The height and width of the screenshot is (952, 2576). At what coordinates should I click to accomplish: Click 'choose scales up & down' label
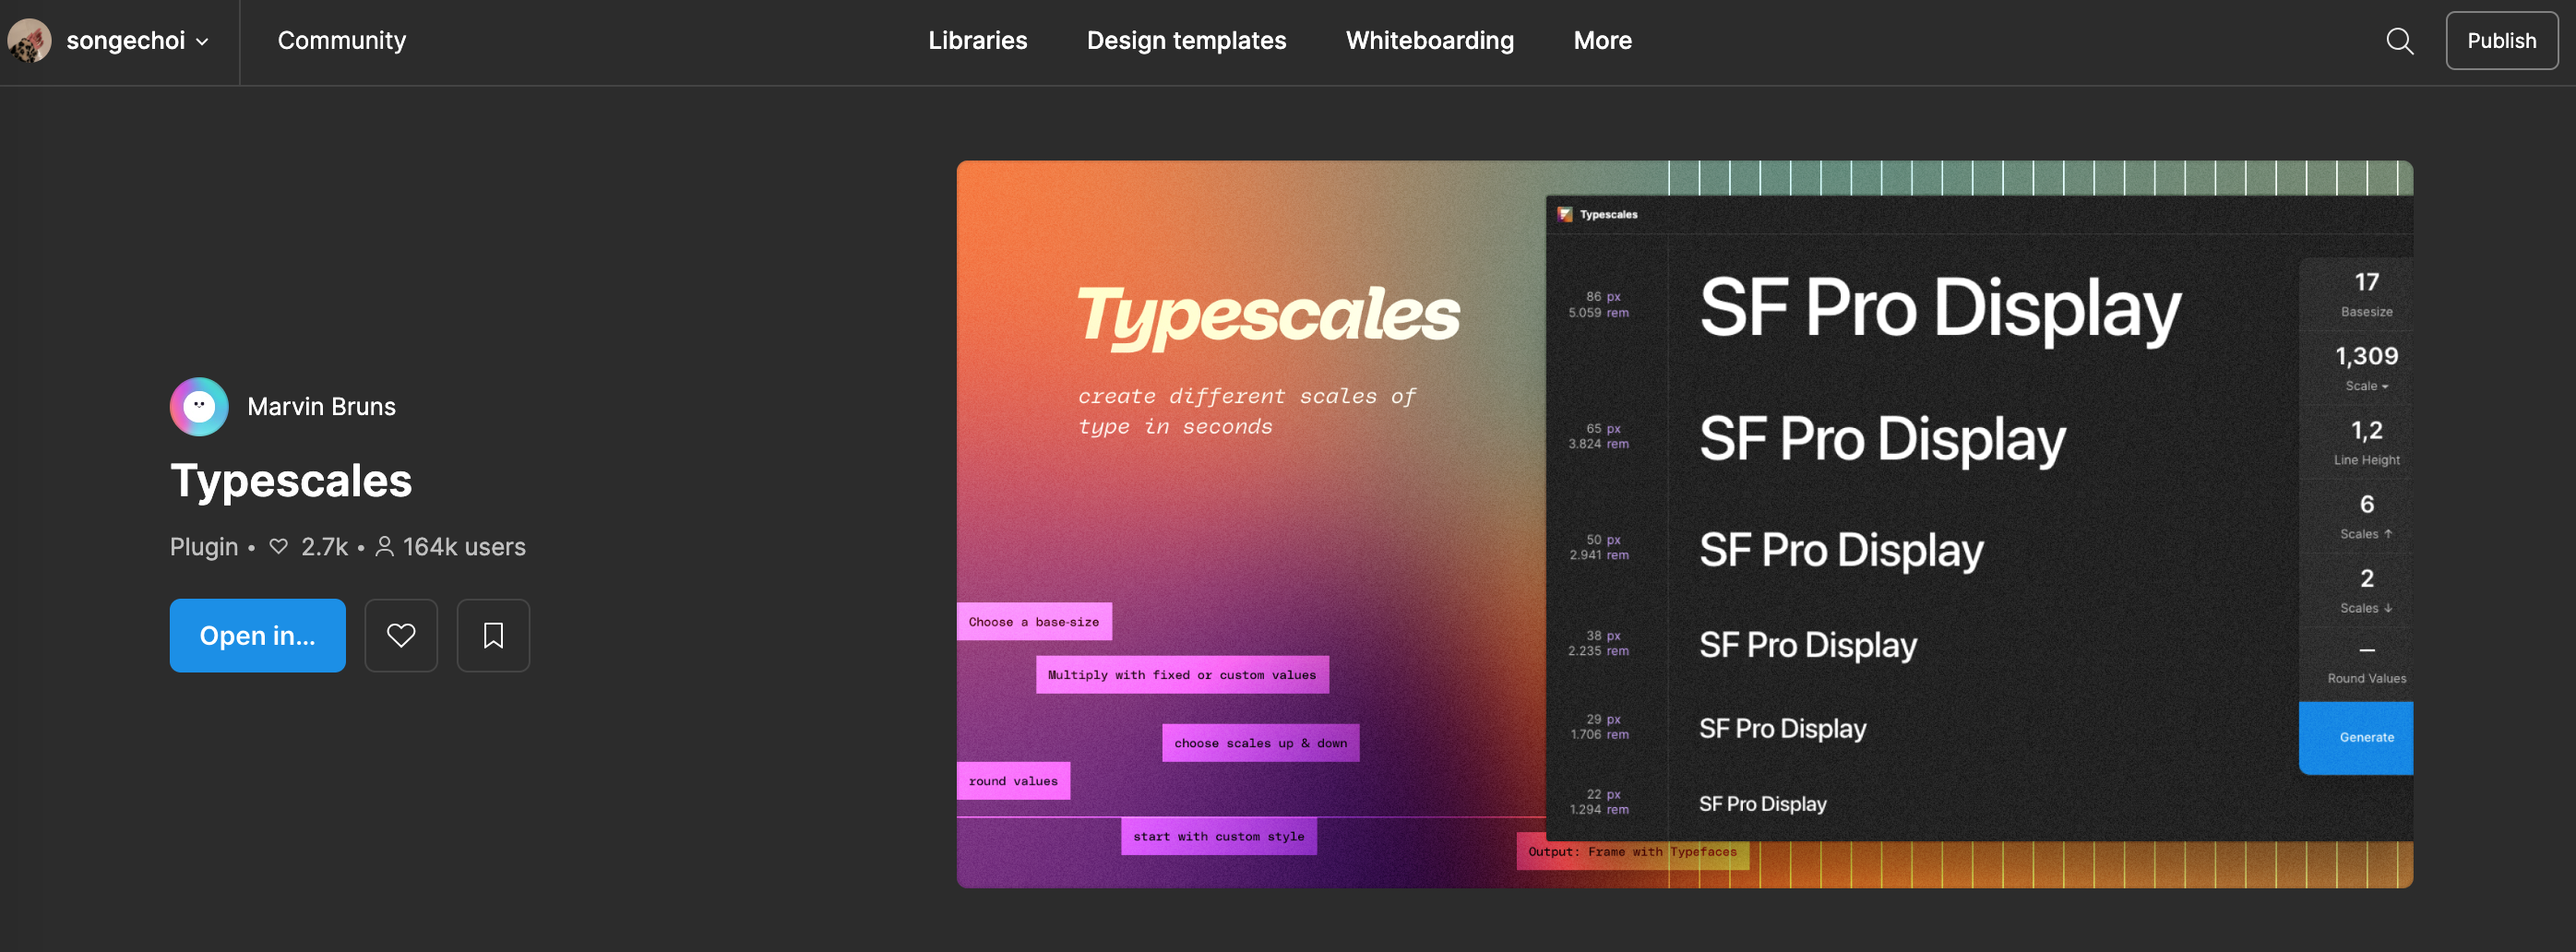[1260, 743]
